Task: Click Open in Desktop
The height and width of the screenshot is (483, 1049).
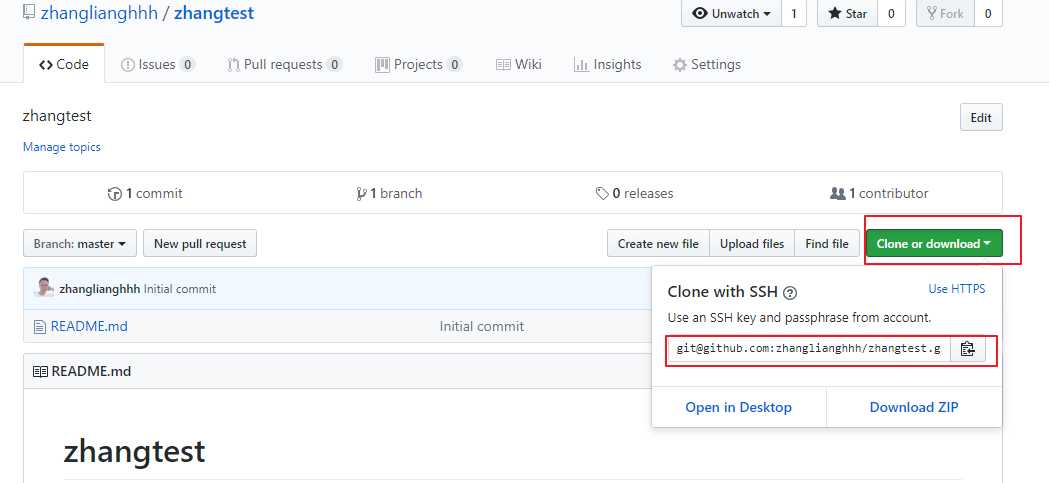Action: click(739, 407)
